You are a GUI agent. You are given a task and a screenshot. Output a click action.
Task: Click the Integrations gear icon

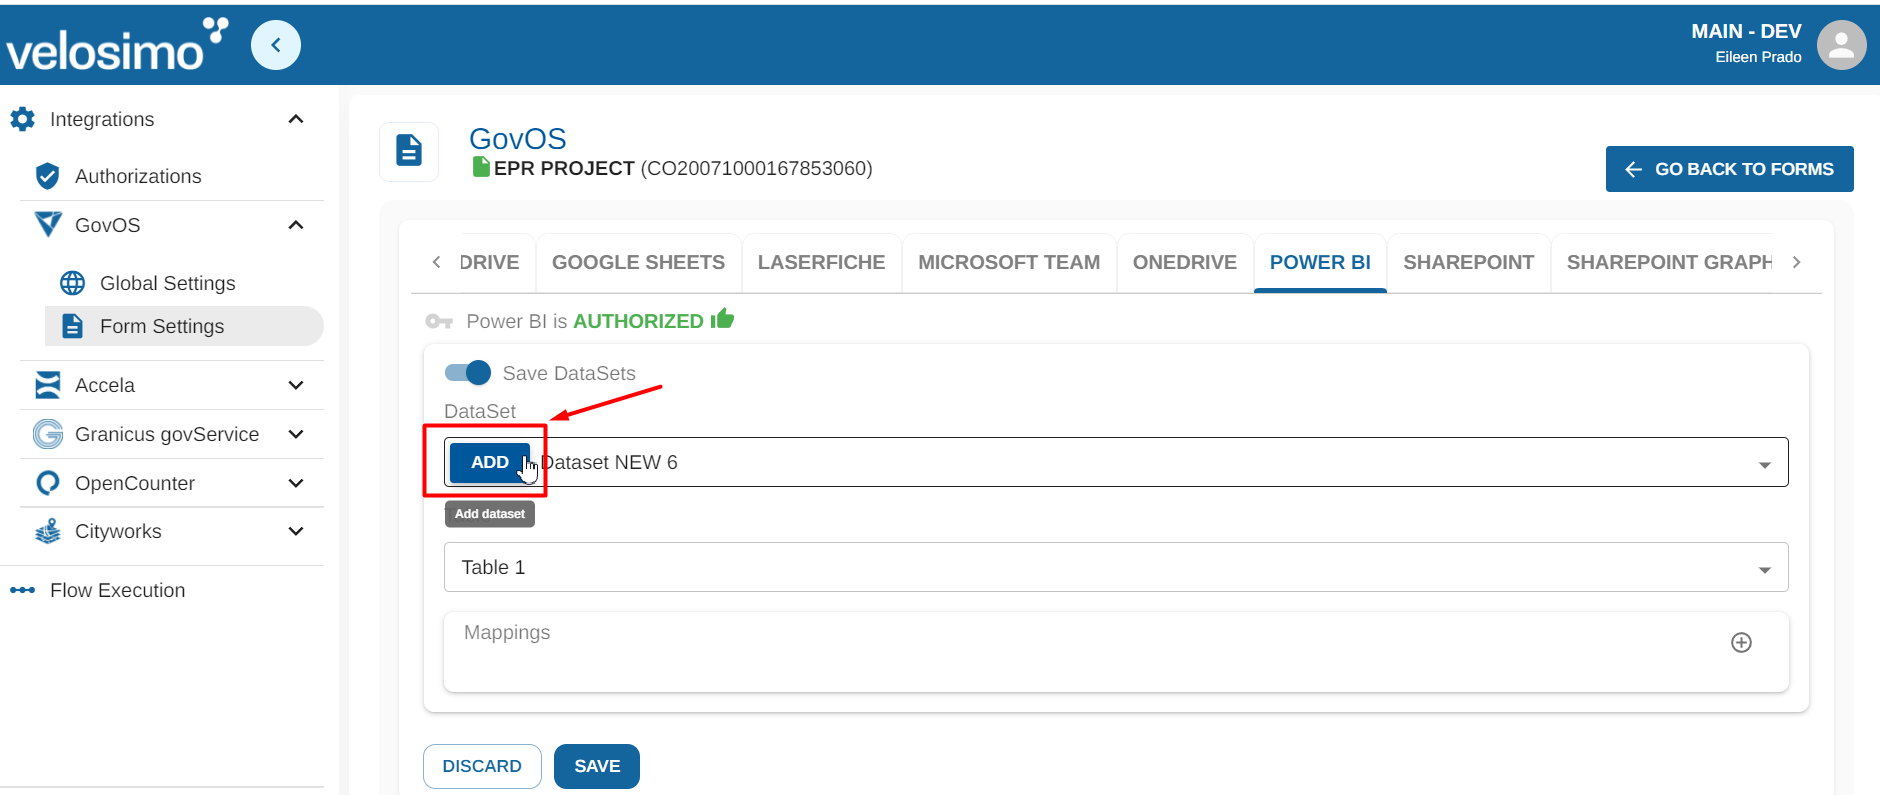tap(22, 119)
